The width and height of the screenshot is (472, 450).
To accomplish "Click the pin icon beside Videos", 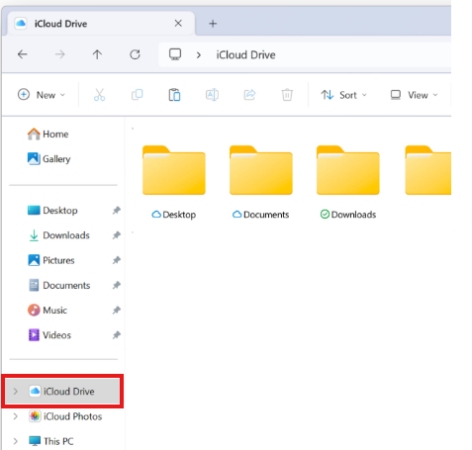I will [116, 335].
